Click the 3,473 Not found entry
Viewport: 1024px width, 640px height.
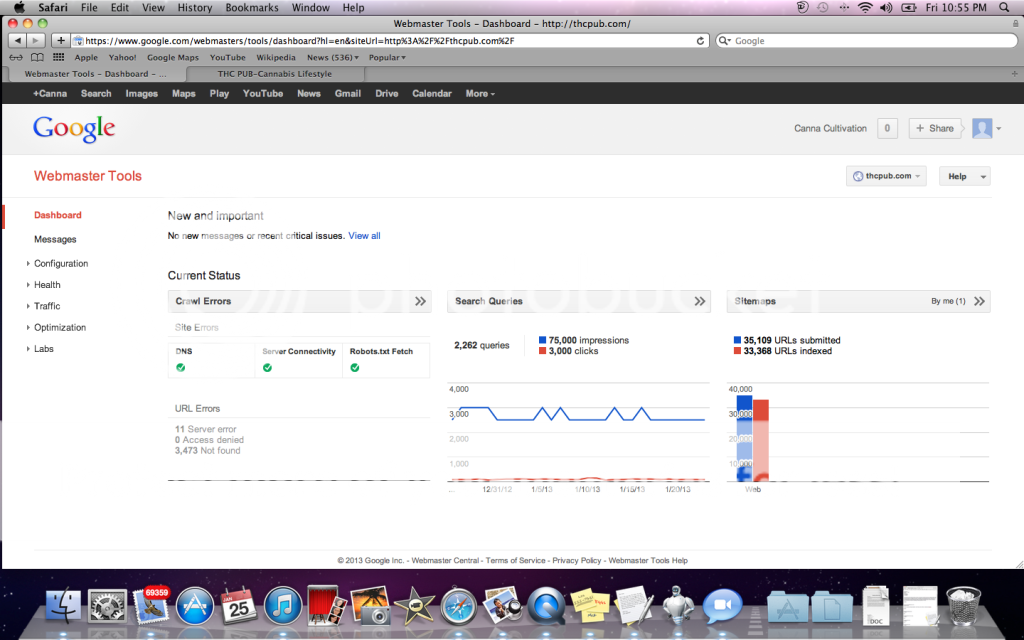click(x=207, y=451)
